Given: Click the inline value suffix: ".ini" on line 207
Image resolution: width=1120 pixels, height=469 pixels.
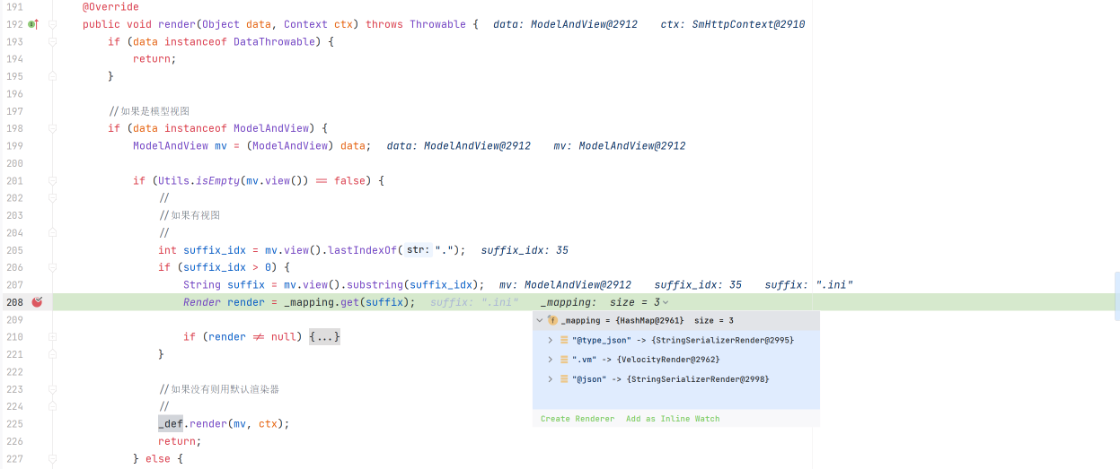Looking at the screenshot, I should [x=809, y=285].
